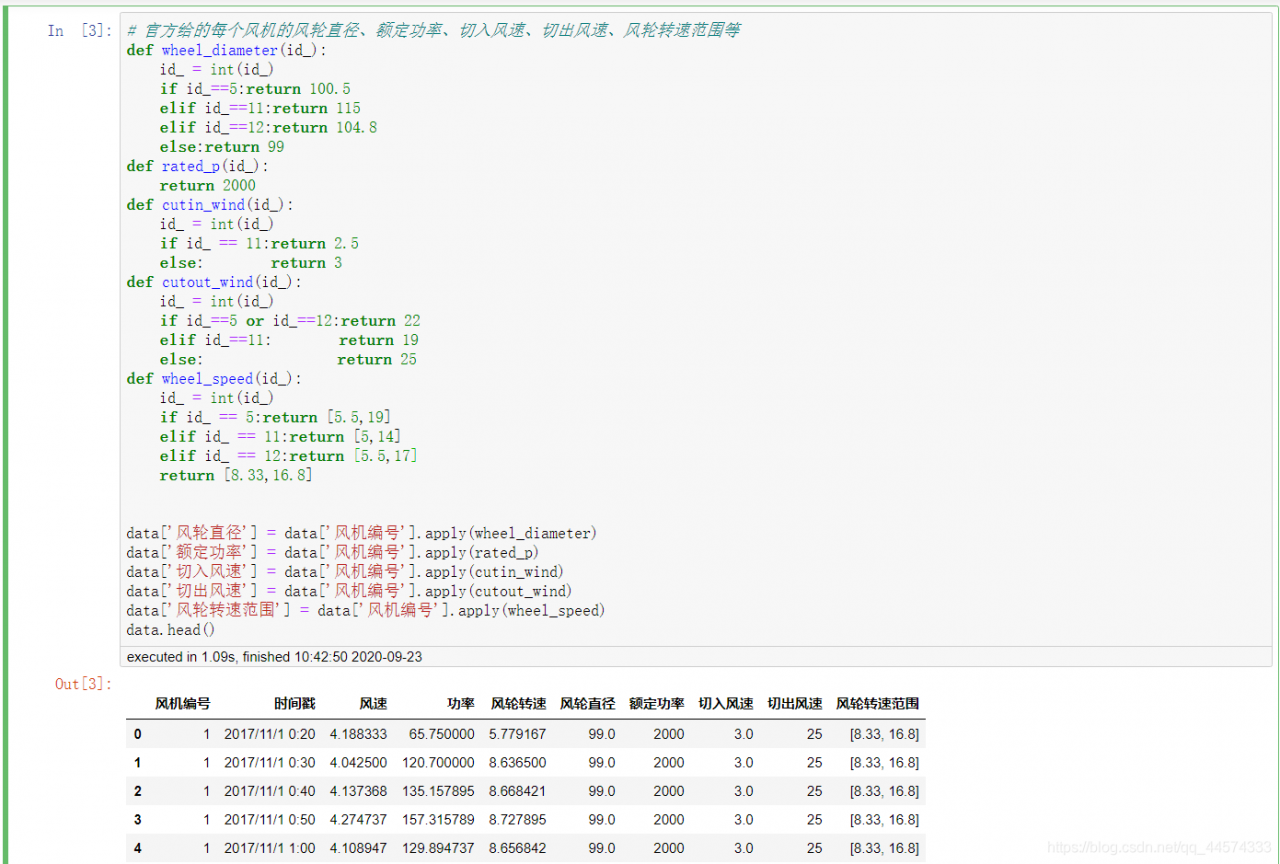This screenshot has height=864, width=1280.
Task: Click the wheel speed value 5.779167
Action: (x=518, y=734)
